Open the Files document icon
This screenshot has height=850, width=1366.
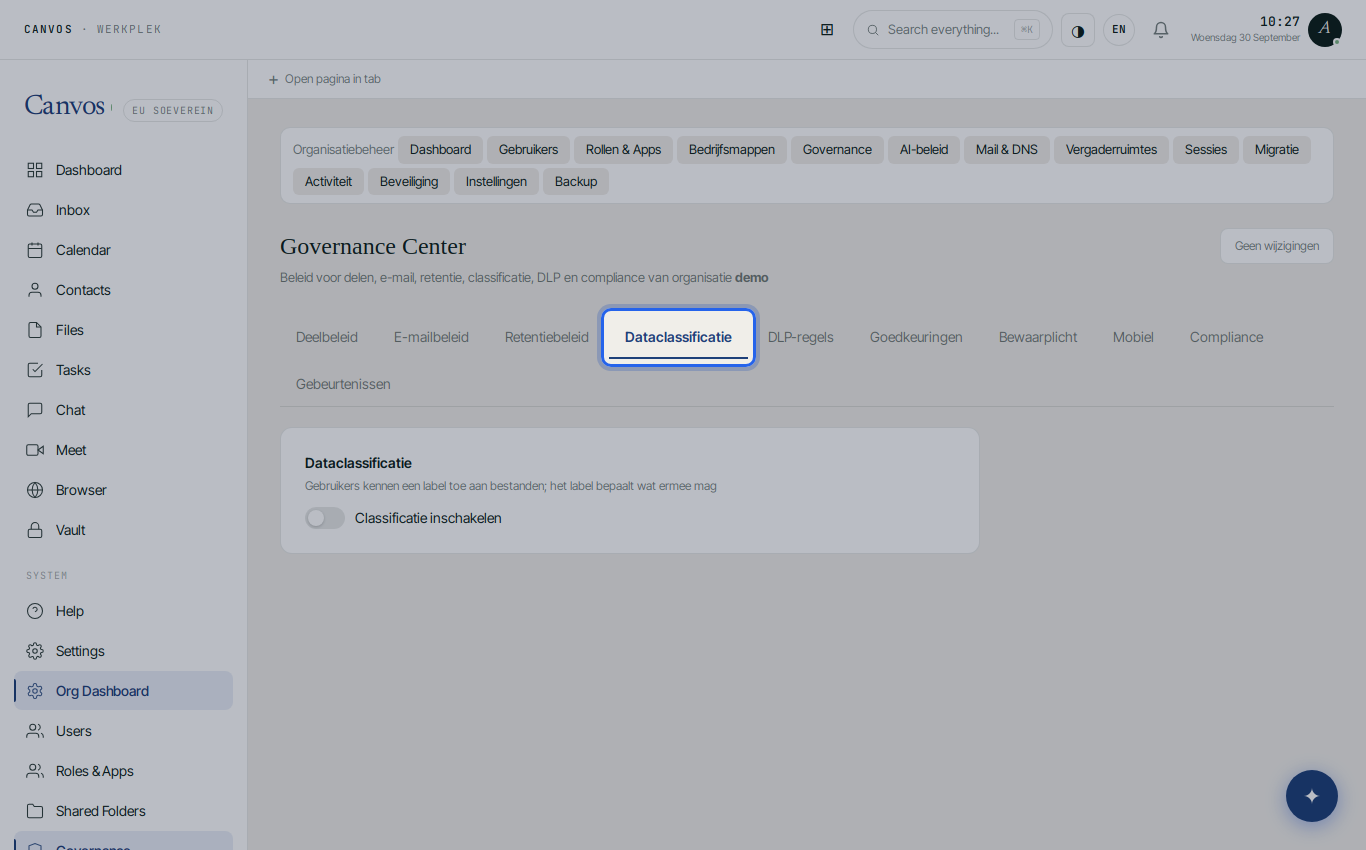pos(35,330)
